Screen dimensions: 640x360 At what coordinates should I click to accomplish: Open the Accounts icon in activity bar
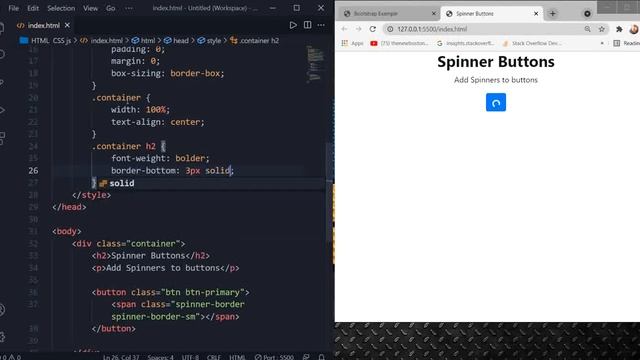click(x=2, y=310)
